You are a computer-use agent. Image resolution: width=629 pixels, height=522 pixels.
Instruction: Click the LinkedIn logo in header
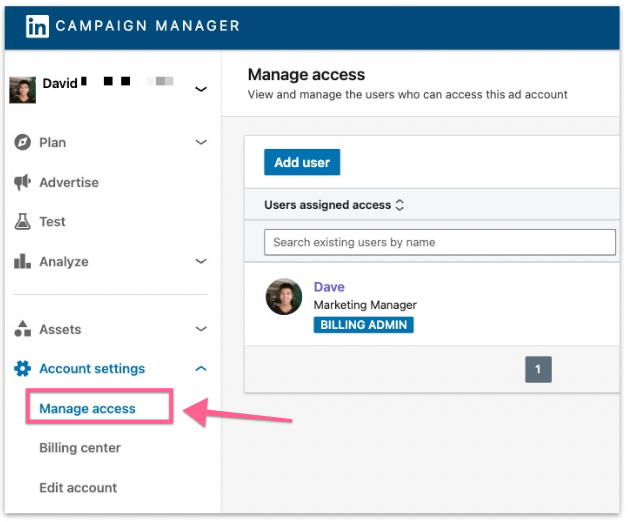pos(37,26)
